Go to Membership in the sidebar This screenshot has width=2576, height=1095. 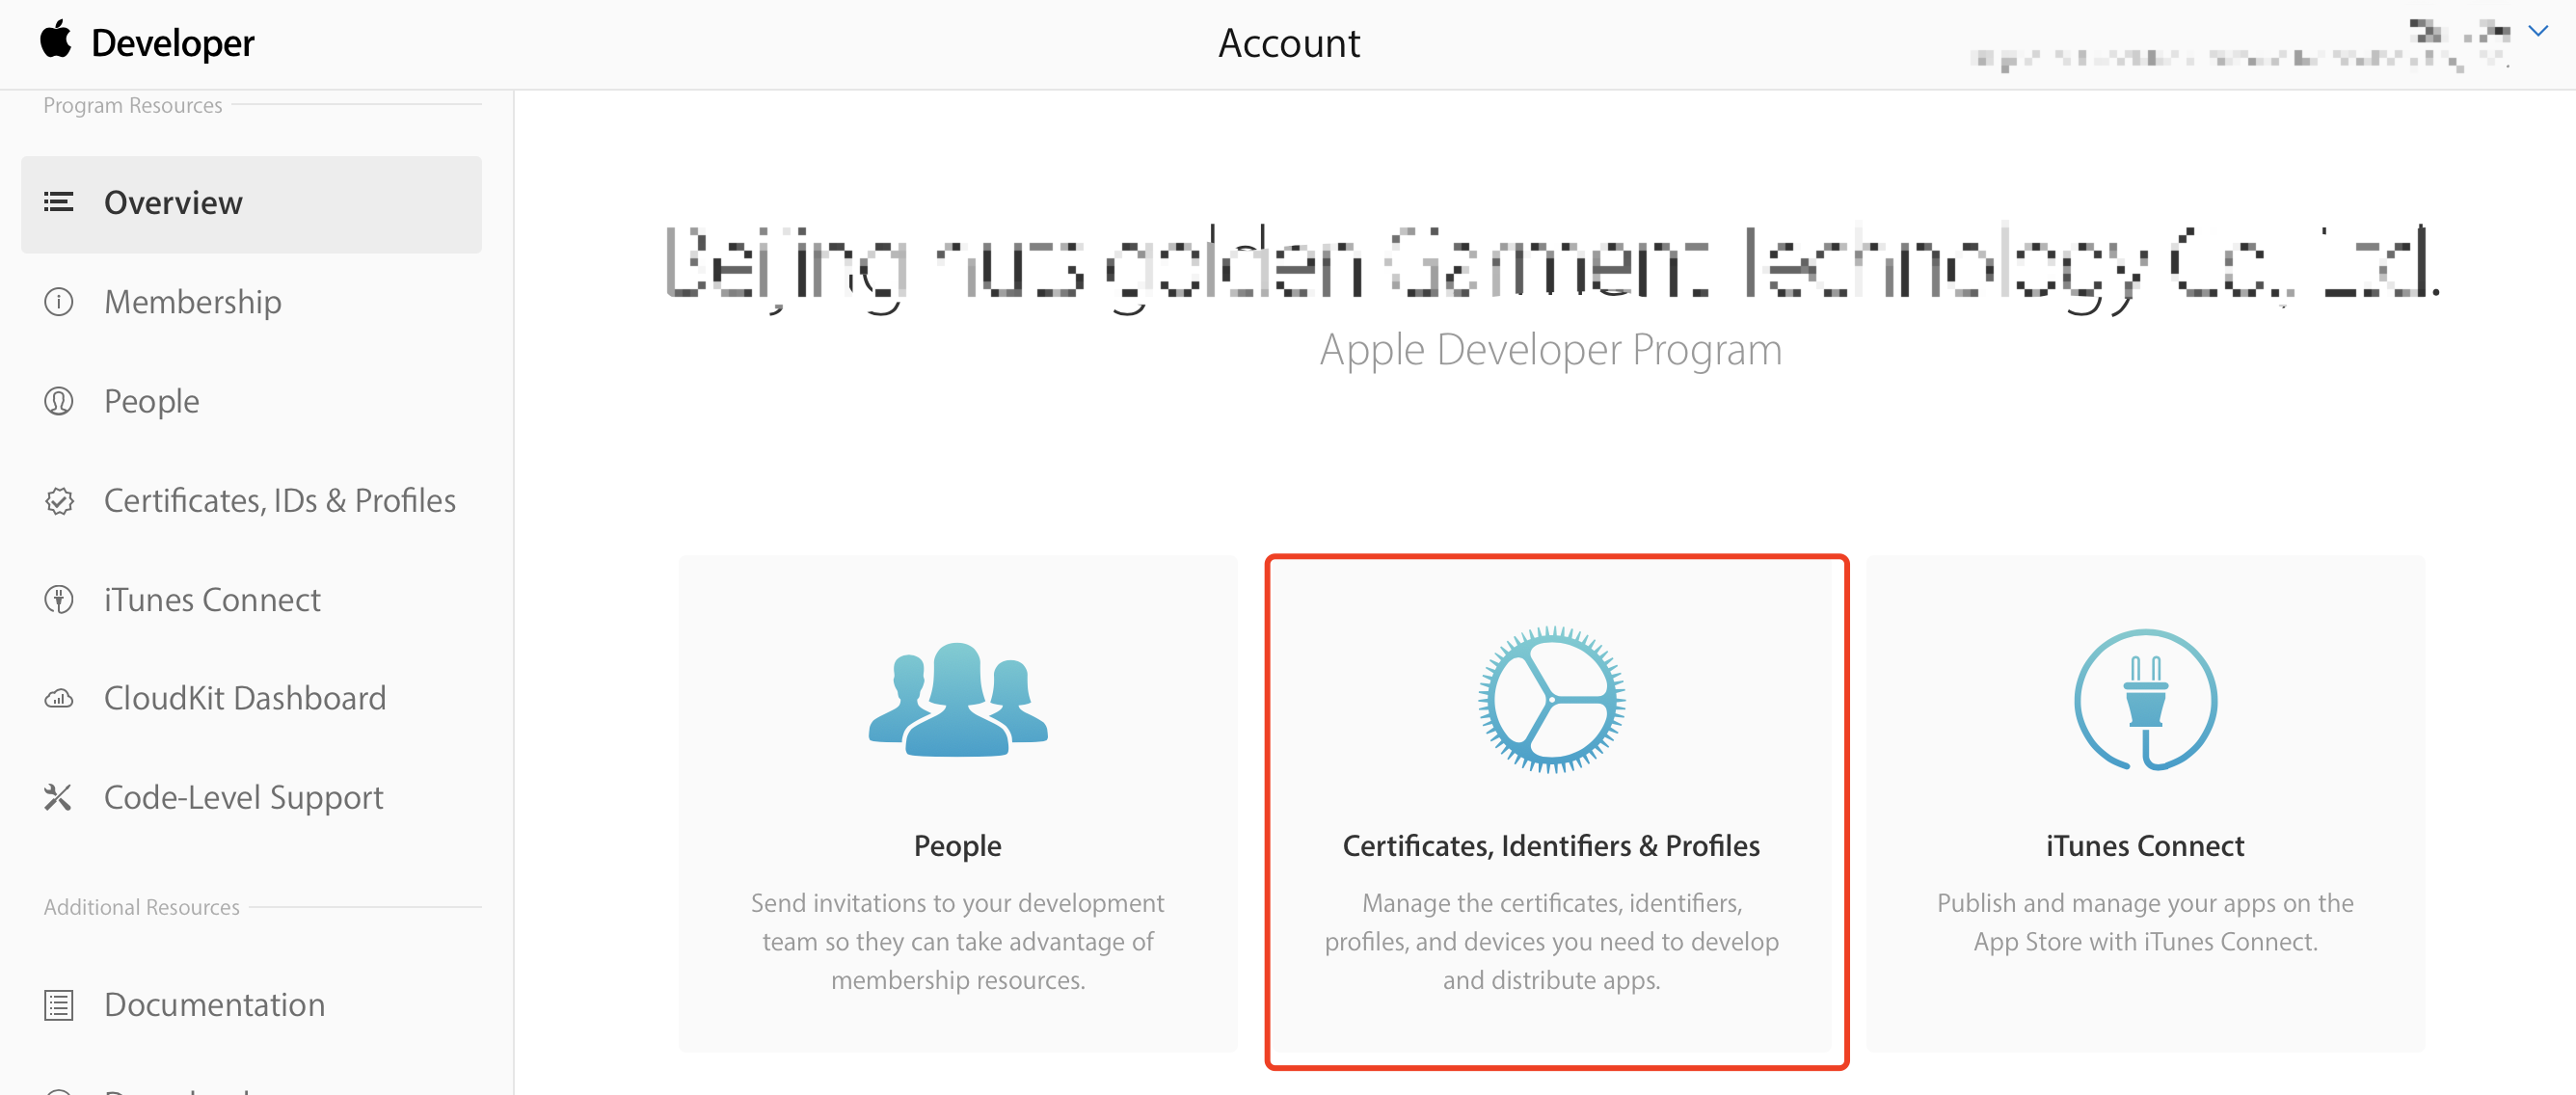coord(192,301)
